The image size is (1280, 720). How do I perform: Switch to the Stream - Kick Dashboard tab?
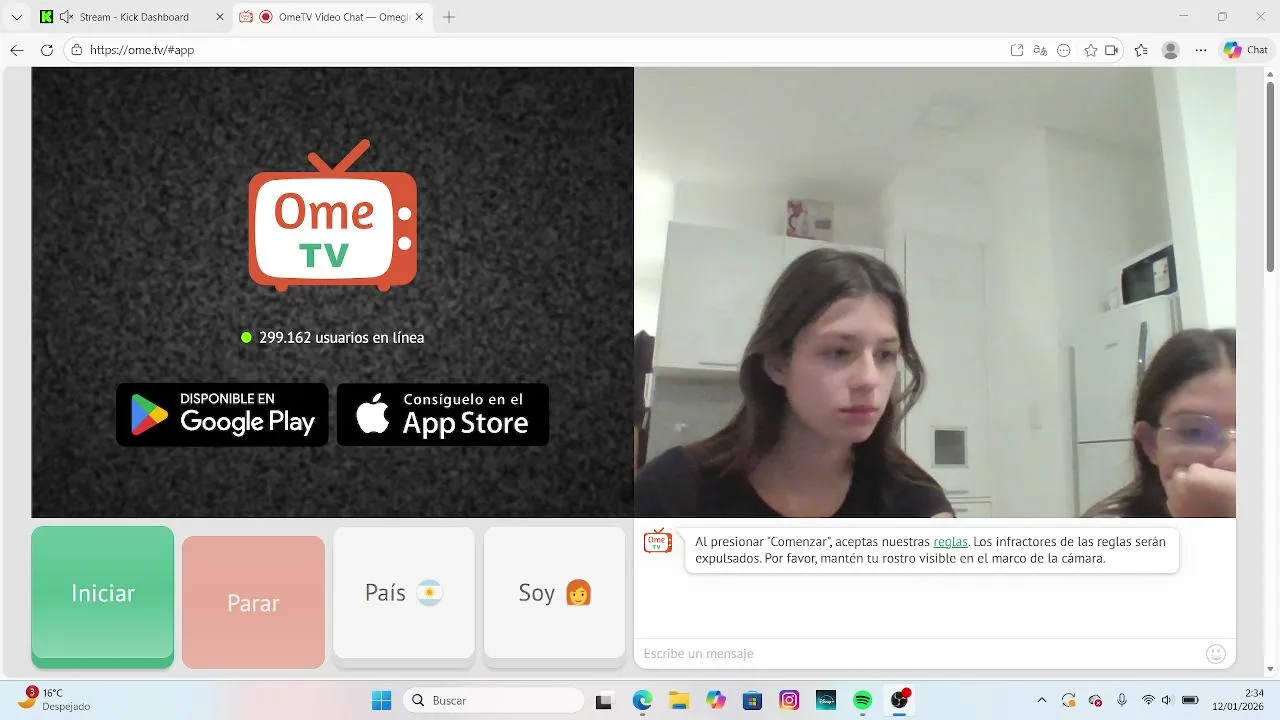pyautogui.click(x=134, y=17)
